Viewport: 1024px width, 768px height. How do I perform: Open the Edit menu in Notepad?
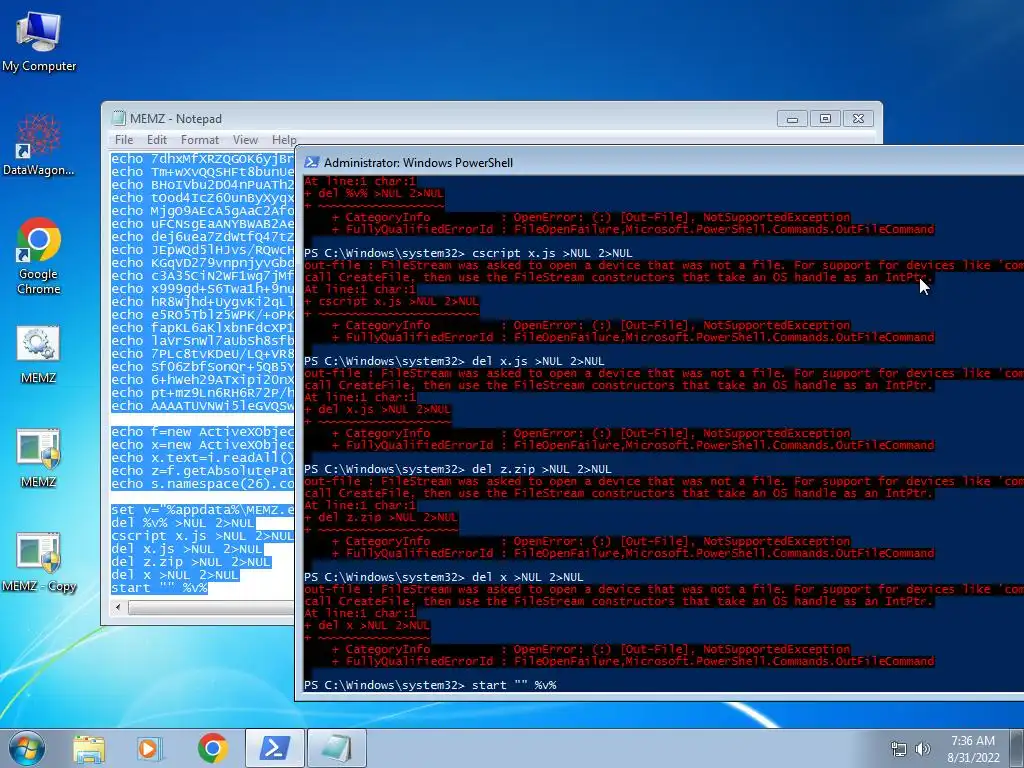(157, 140)
